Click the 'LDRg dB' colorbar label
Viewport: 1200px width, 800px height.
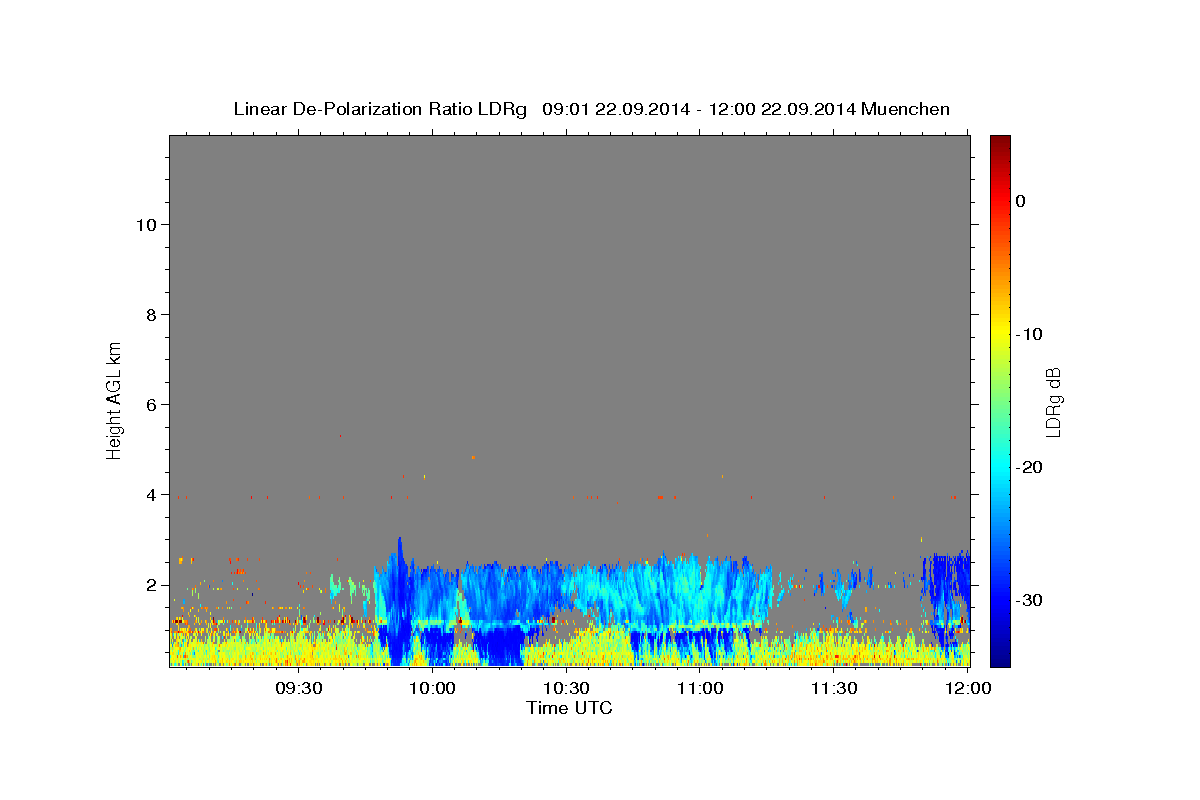1053,401
